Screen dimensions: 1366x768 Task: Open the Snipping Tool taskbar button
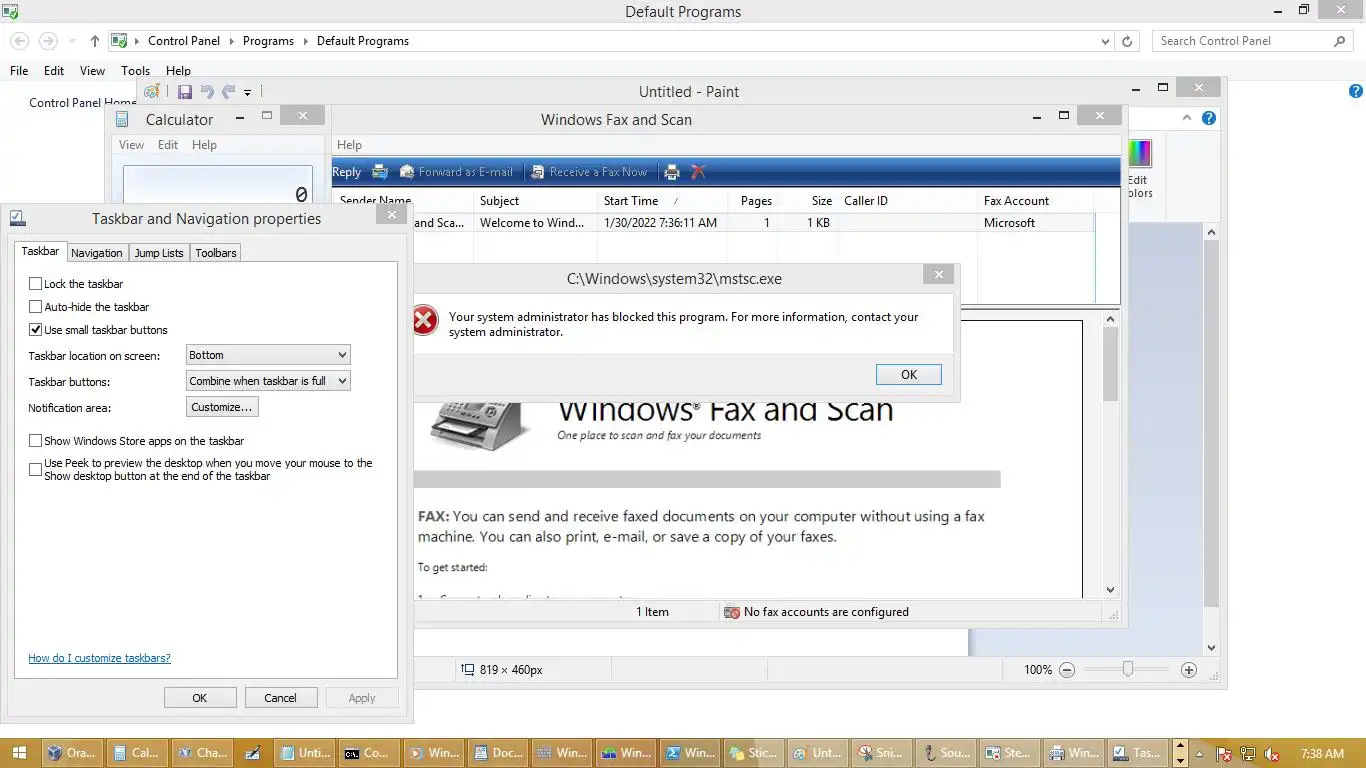click(880, 753)
